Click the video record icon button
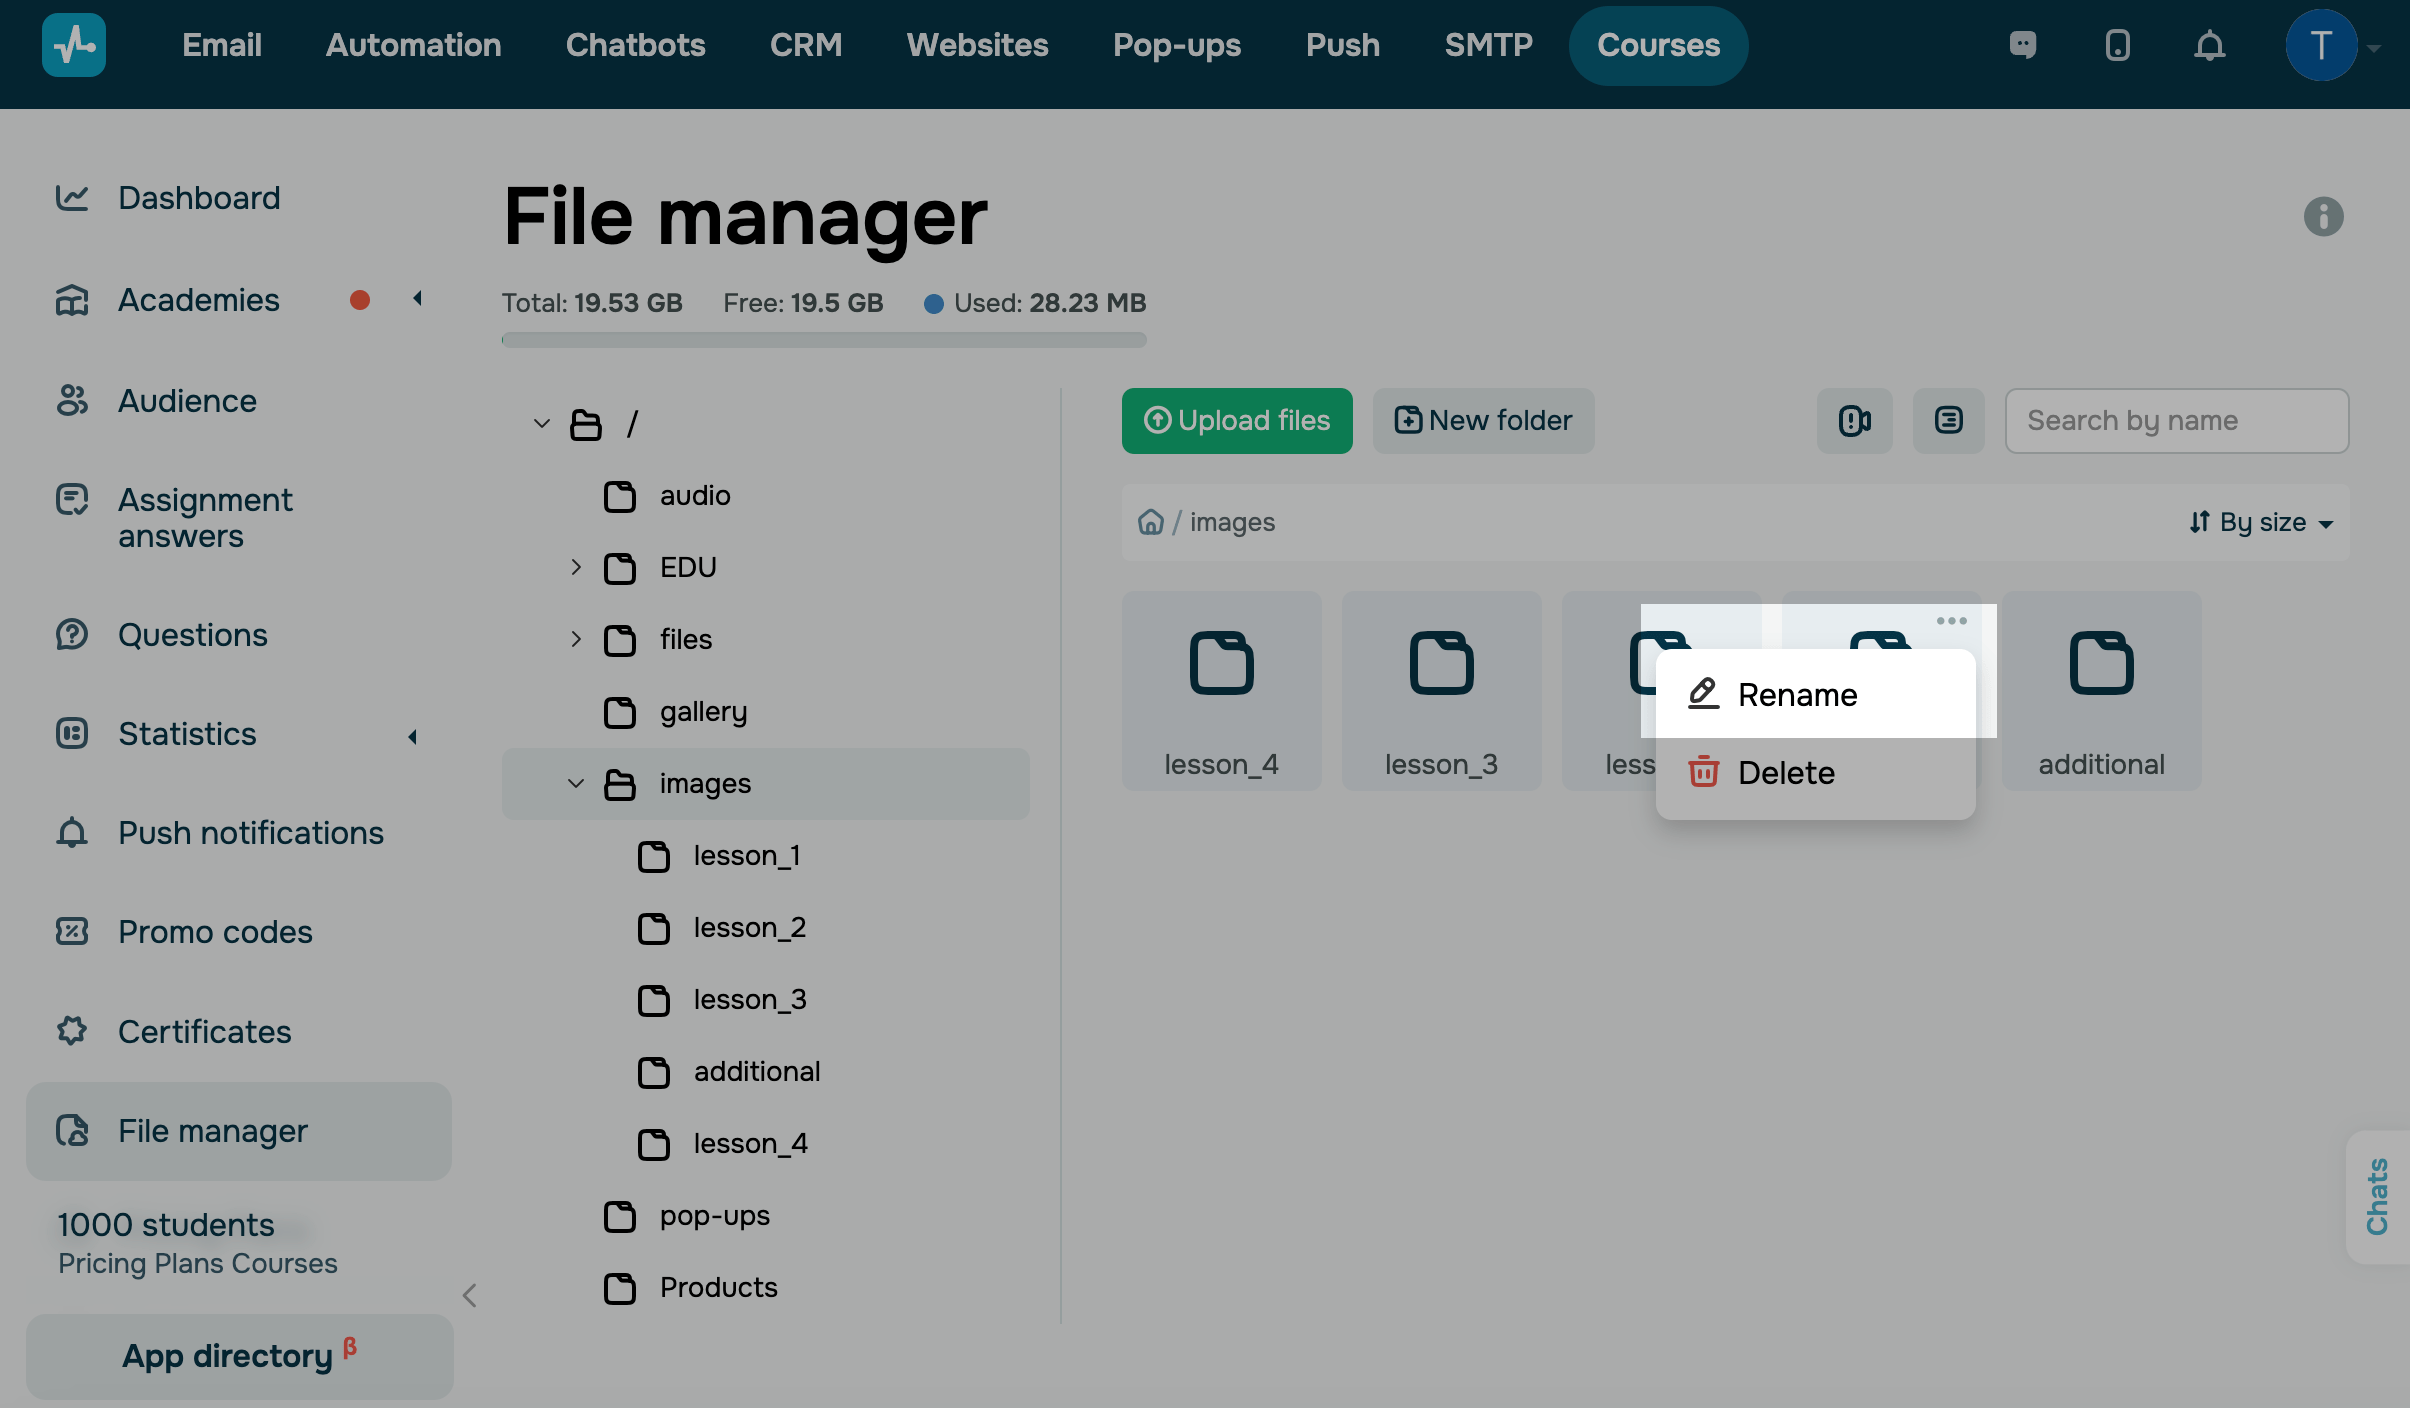 1854,421
